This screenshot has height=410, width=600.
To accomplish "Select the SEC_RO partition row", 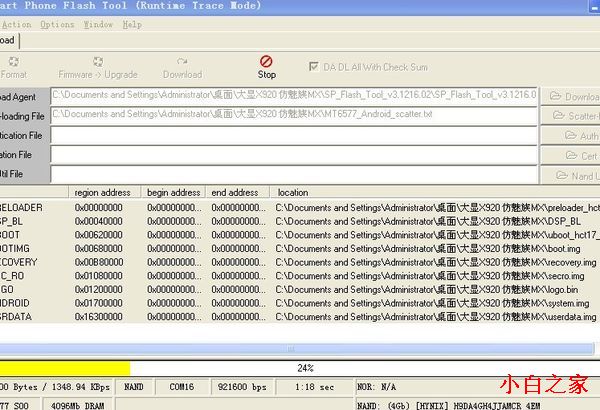I will 300,276.
